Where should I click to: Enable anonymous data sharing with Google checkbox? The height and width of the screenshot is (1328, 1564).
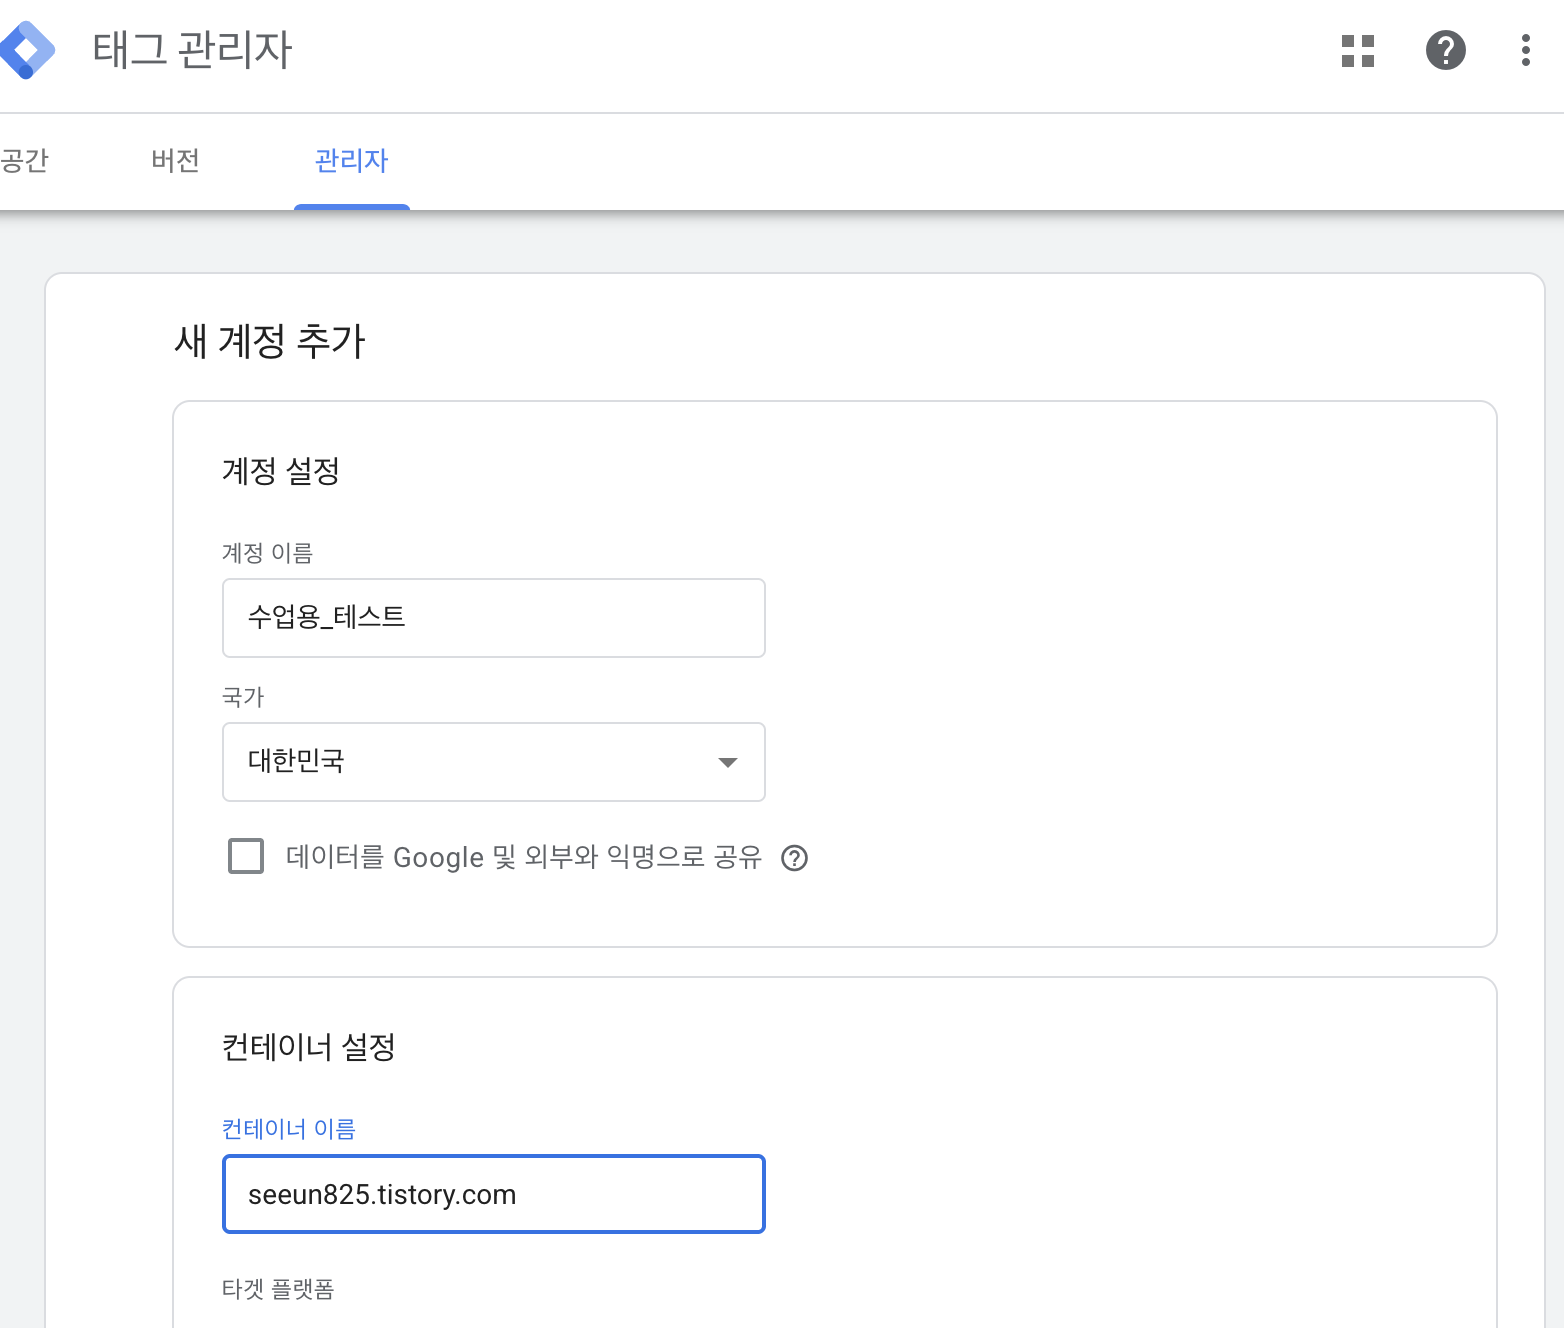246,856
